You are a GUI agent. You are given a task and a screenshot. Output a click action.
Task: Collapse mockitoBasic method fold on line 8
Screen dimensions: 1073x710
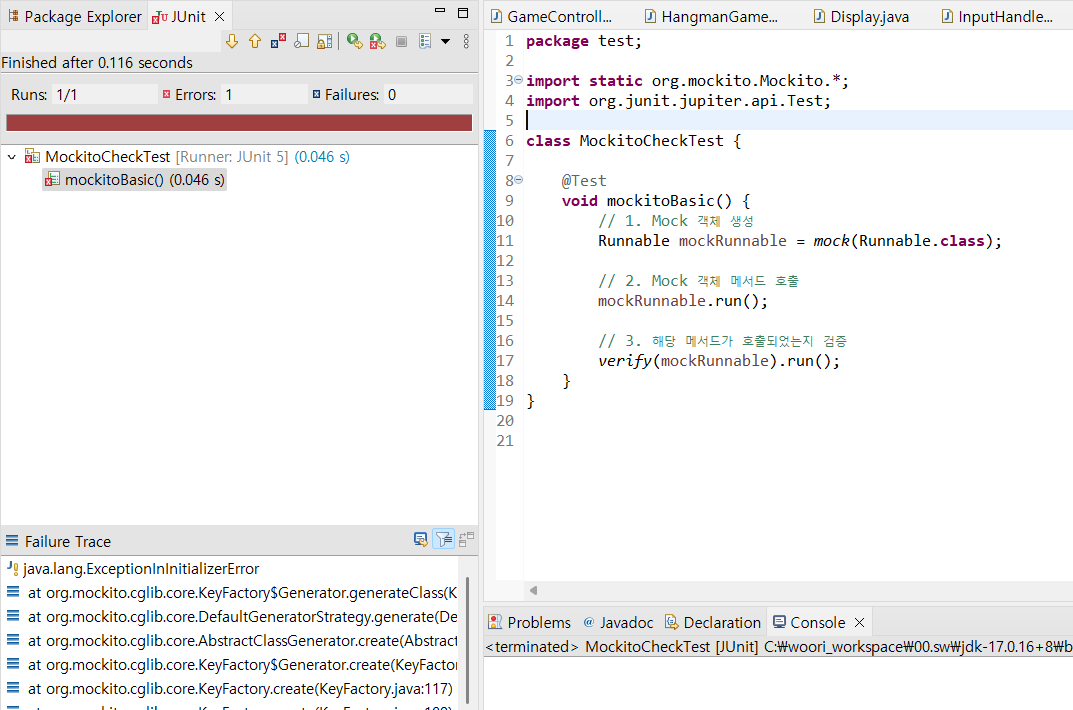point(519,180)
